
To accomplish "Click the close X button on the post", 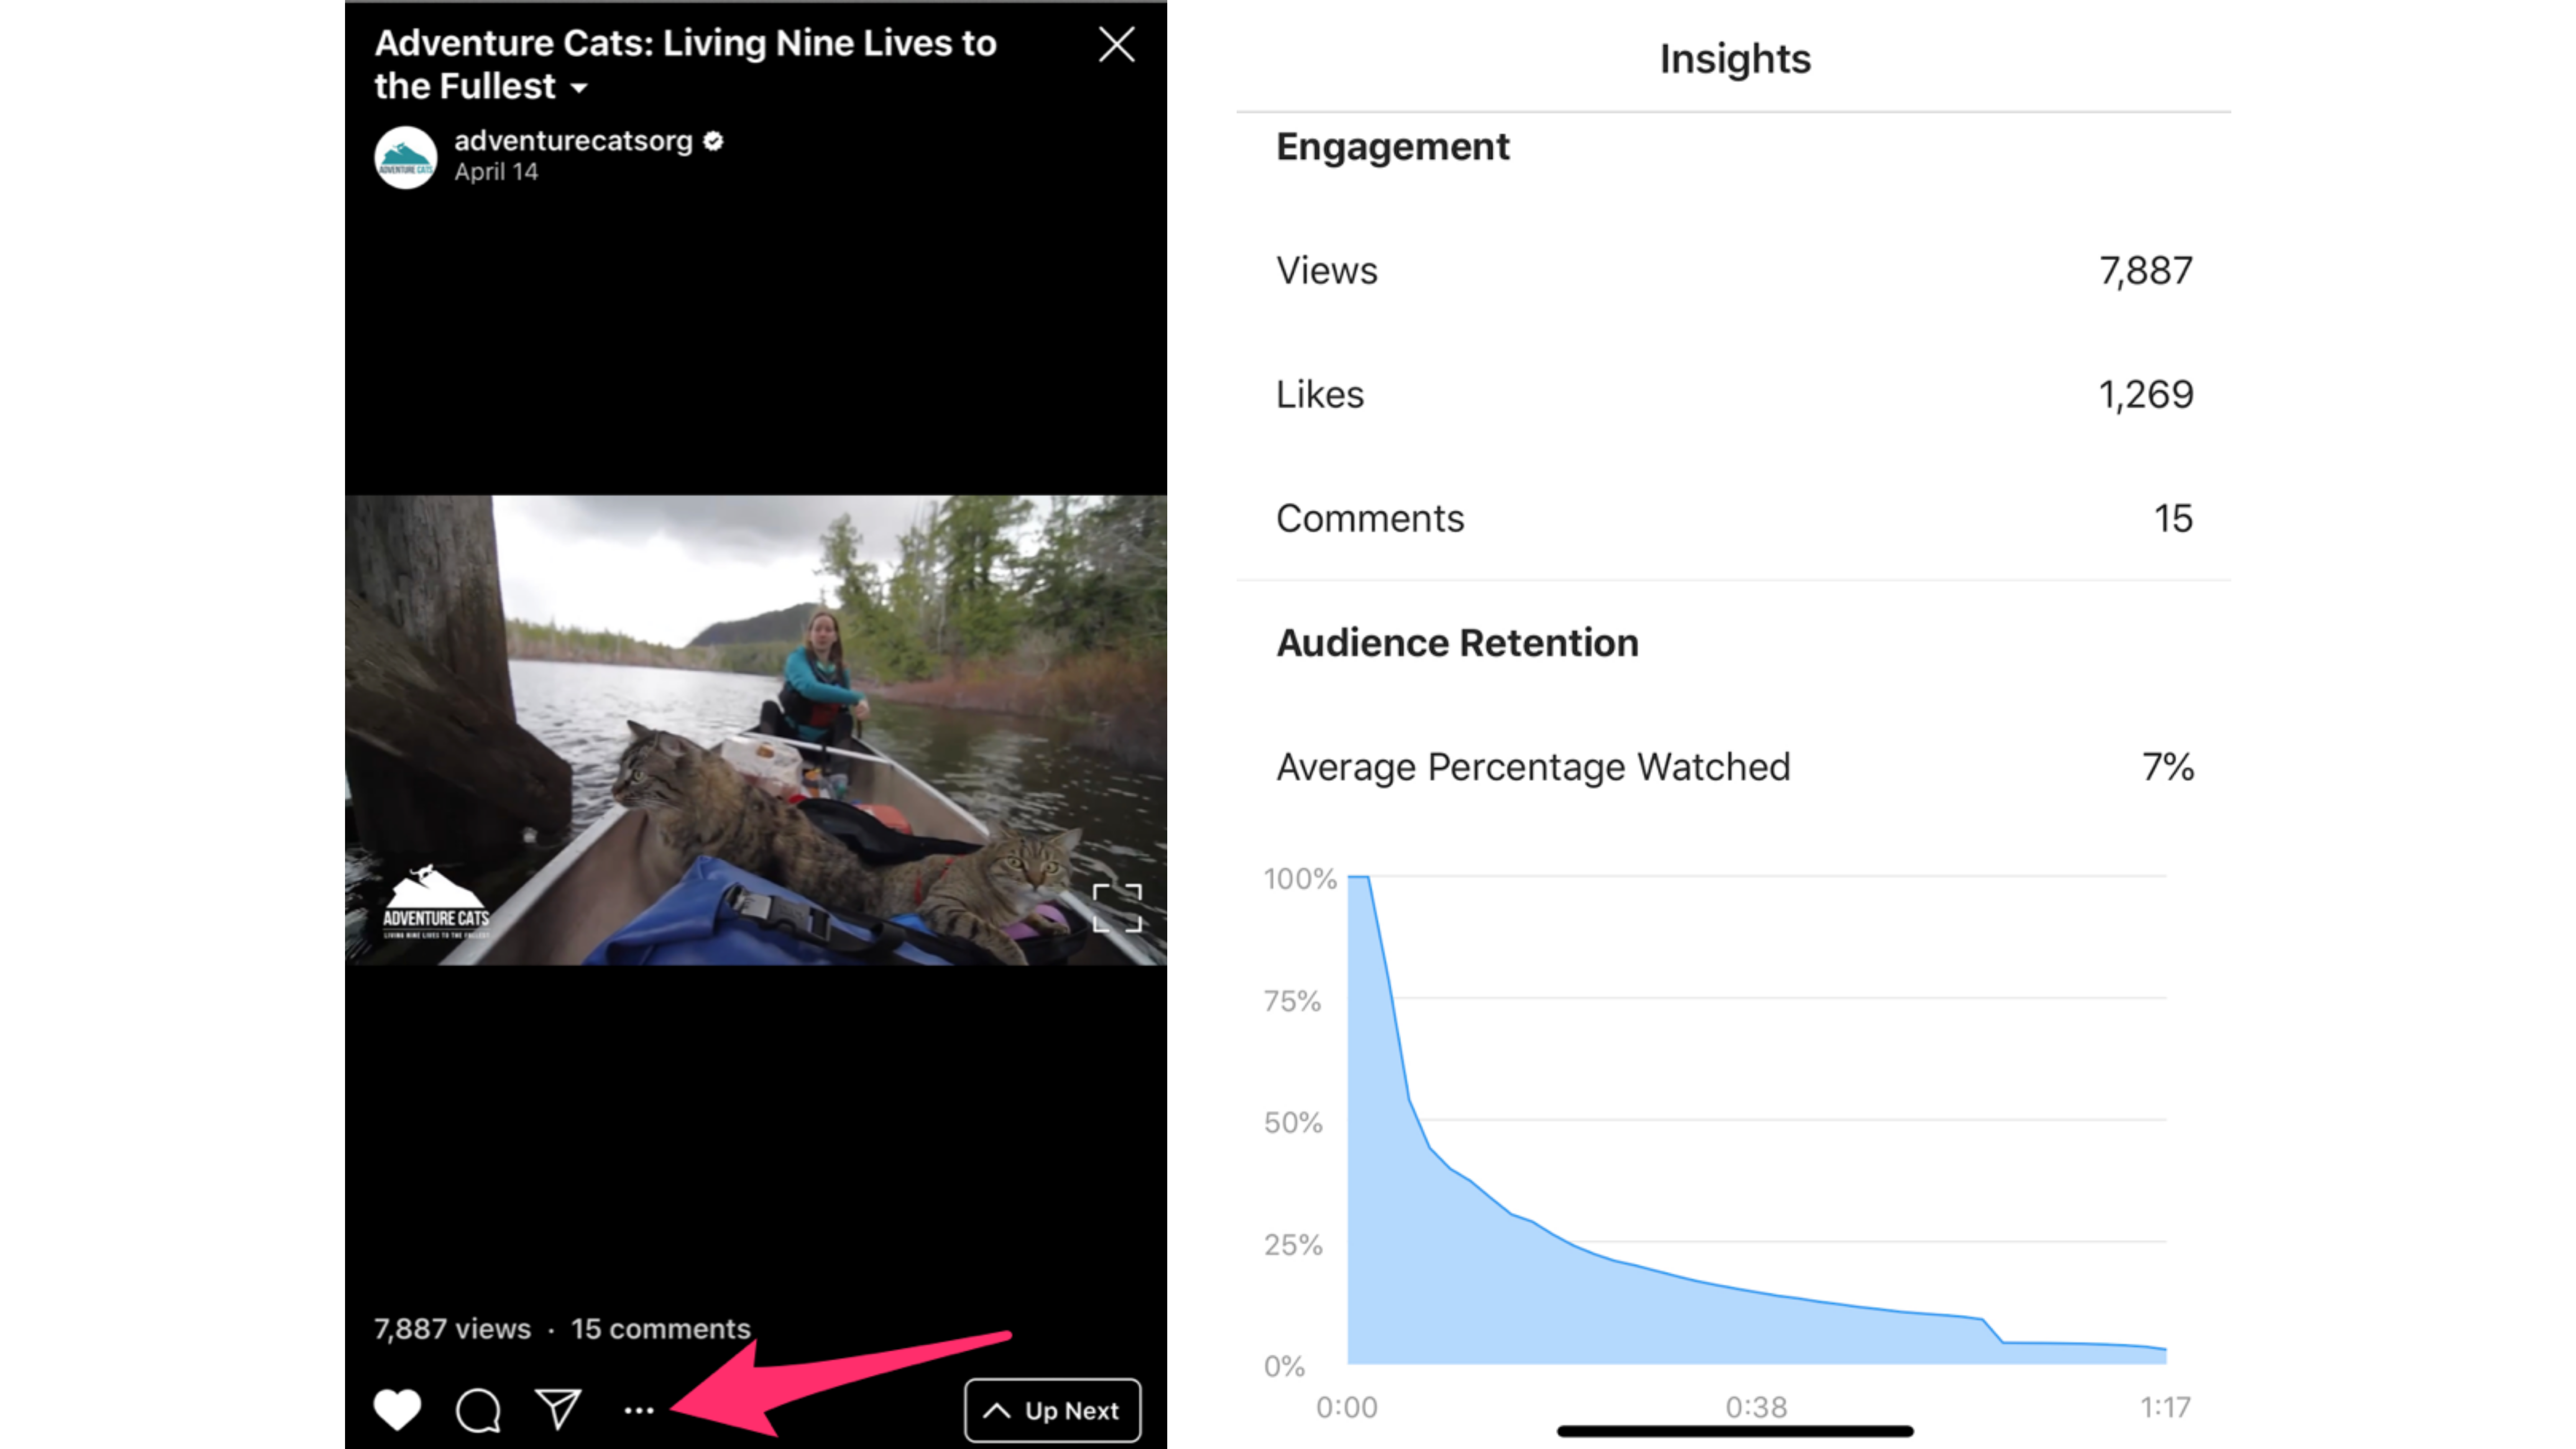I will click(1116, 44).
